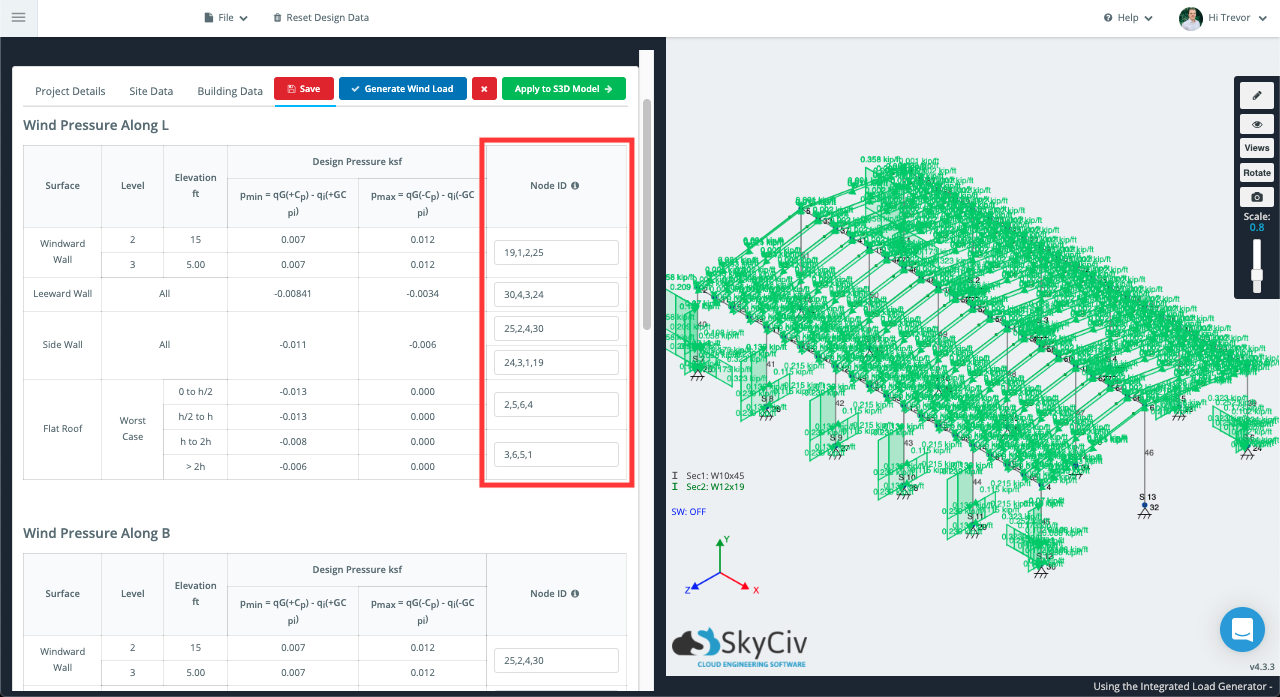1280x697 pixels.
Task: Toggle the Rotate mode
Action: 1256,171
